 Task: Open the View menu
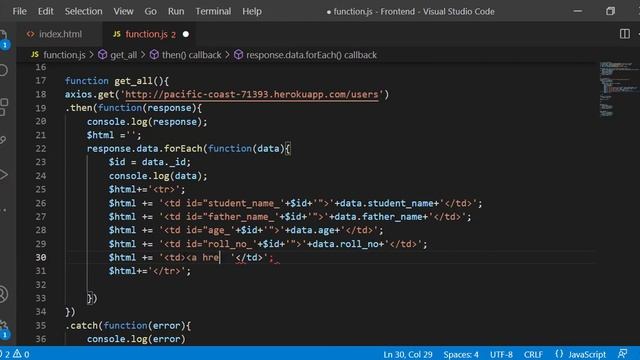click(123, 11)
